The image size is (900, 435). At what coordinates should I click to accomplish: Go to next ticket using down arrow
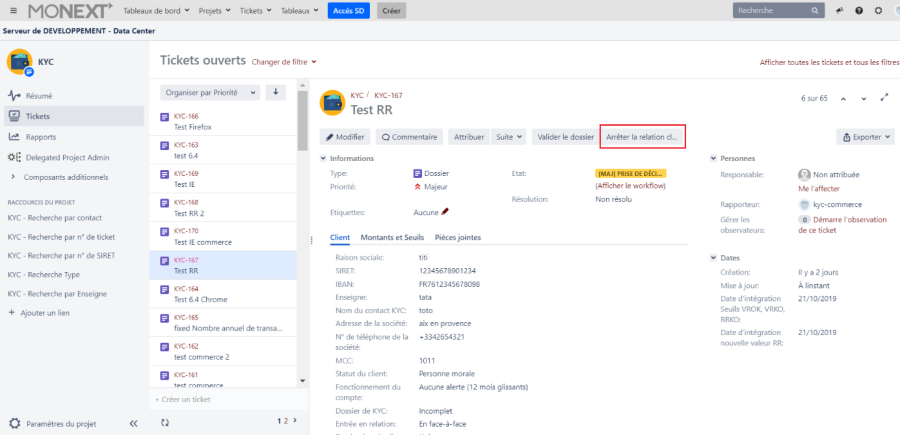pyautogui.click(x=863, y=99)
